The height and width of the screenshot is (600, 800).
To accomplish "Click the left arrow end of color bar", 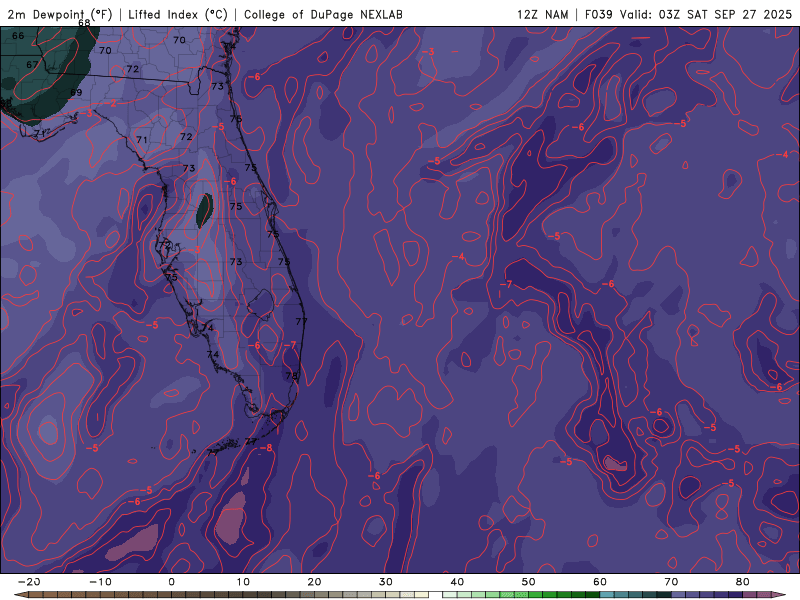I will [x=20, y=595].
